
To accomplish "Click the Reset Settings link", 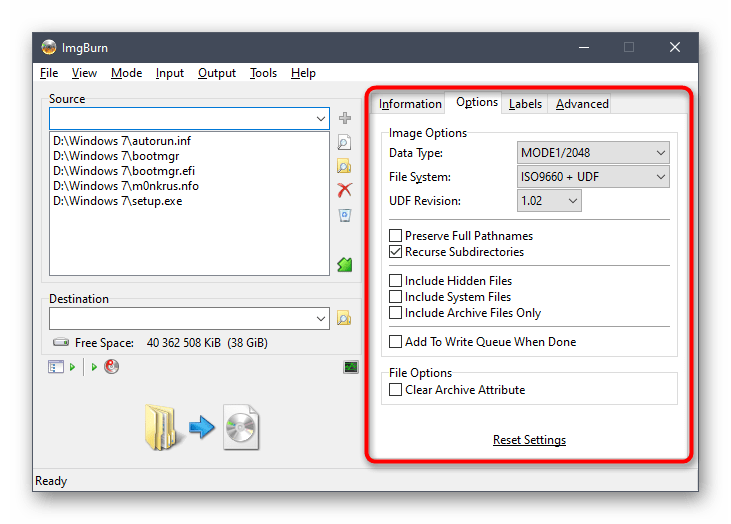I will pyautogui.click(x=529, y=440).
